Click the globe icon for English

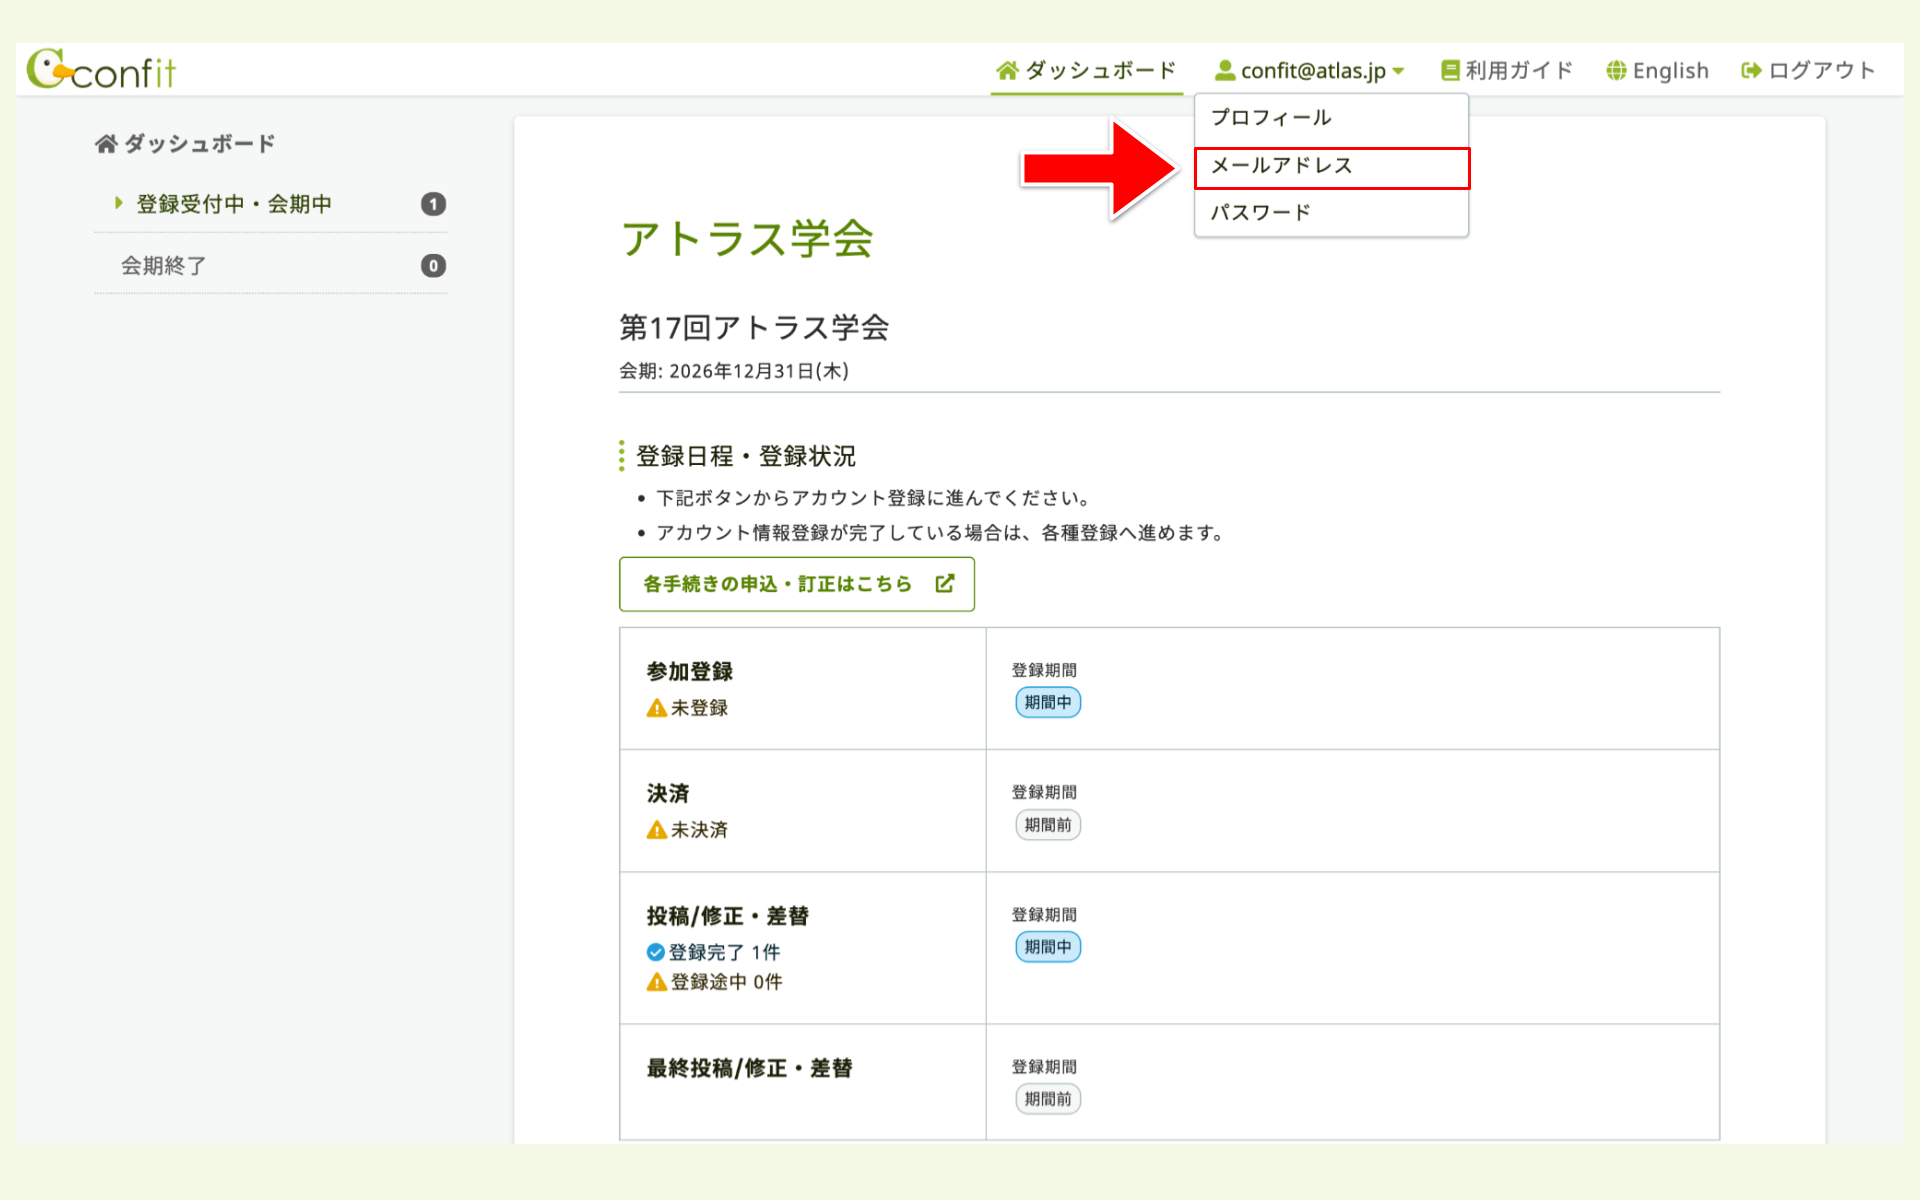pyautogui.click(x=1616, y=70)
